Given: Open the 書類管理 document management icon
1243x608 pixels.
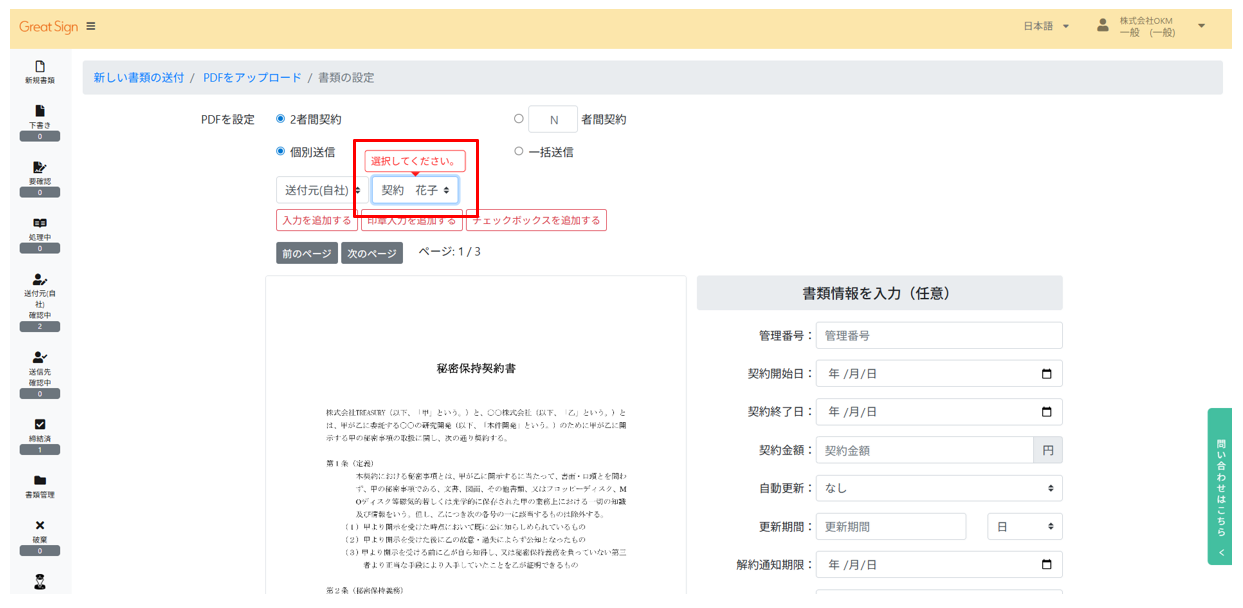Looking at the screenshot, I should click(x=40, y=483).
